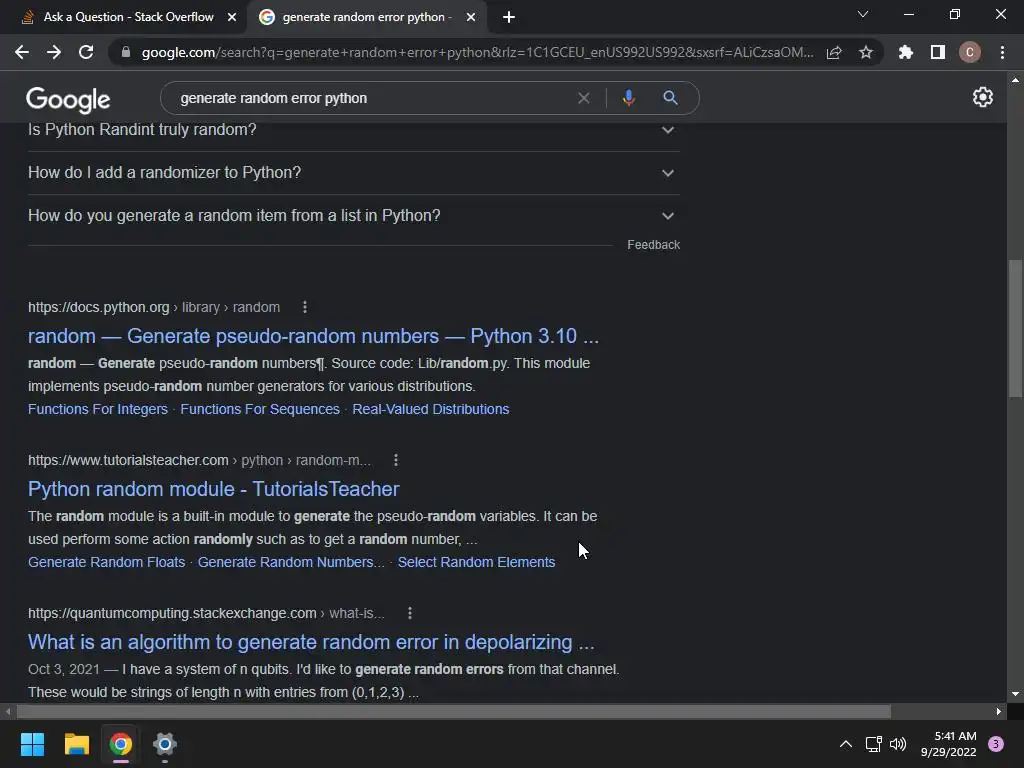This screenshot has width=1024, height=768.
Task: Share this page from the address bar
Action: 834,52
